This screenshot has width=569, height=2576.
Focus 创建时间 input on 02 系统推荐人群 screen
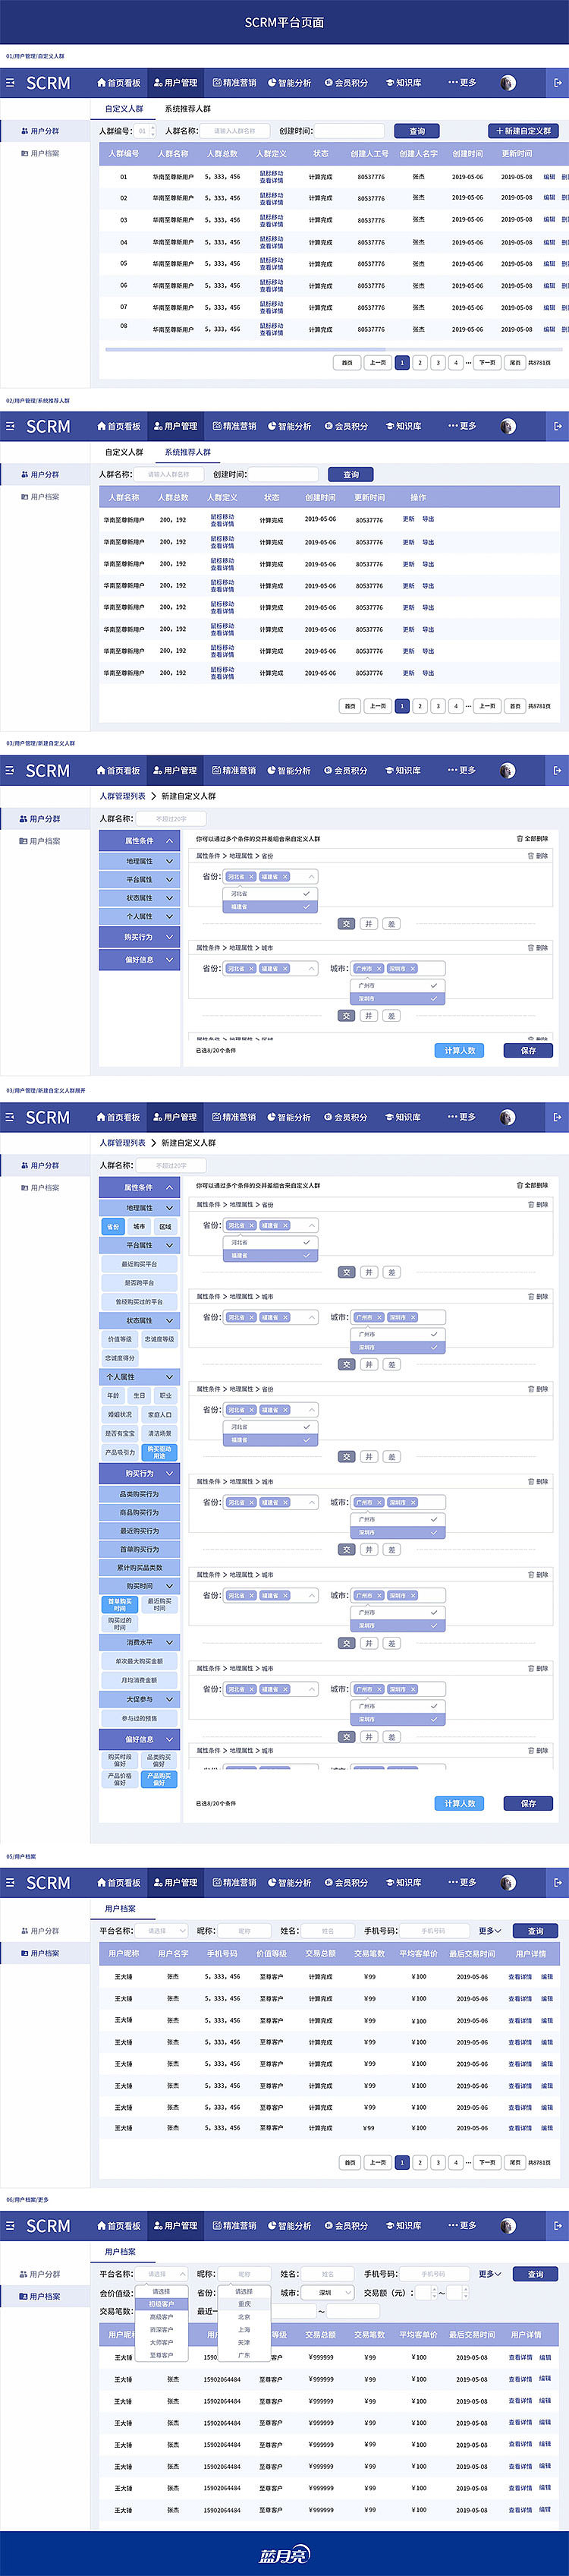283,474
